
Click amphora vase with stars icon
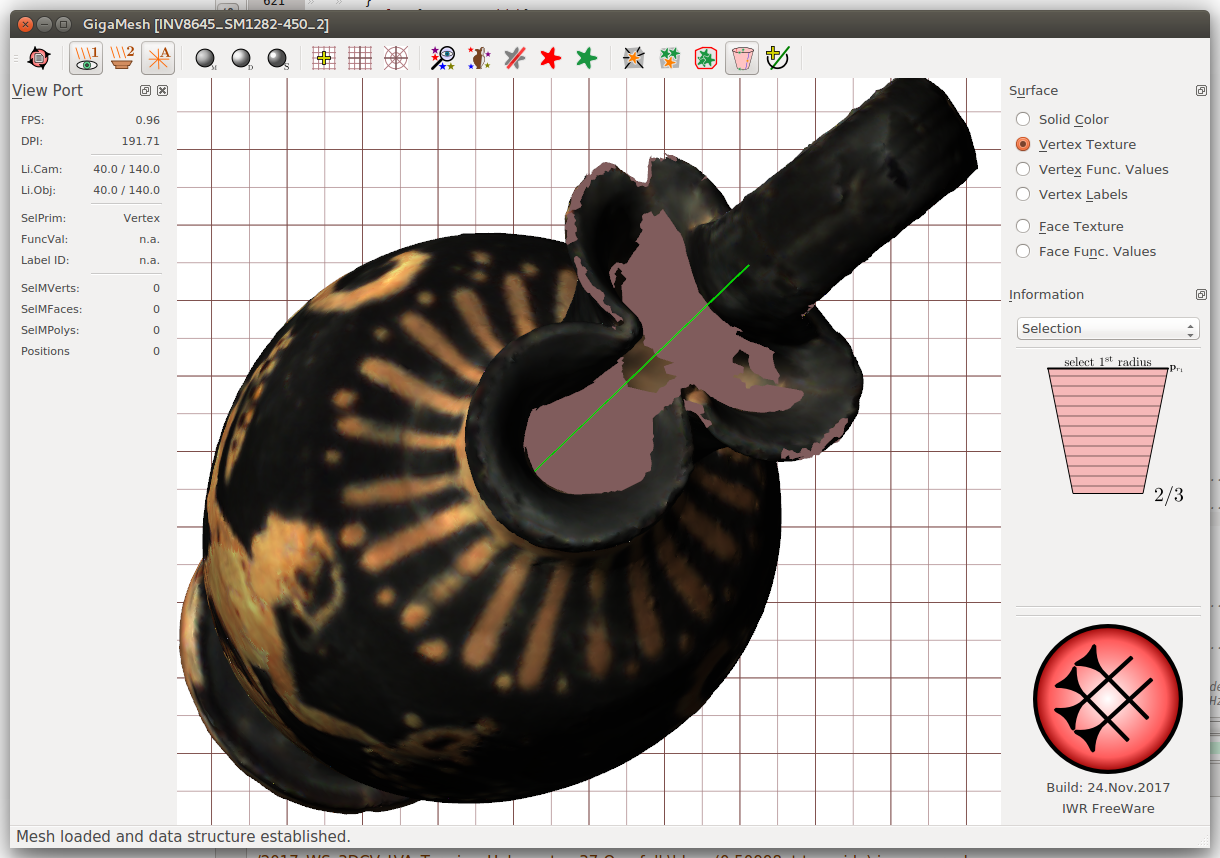click(x=479, y=59)
